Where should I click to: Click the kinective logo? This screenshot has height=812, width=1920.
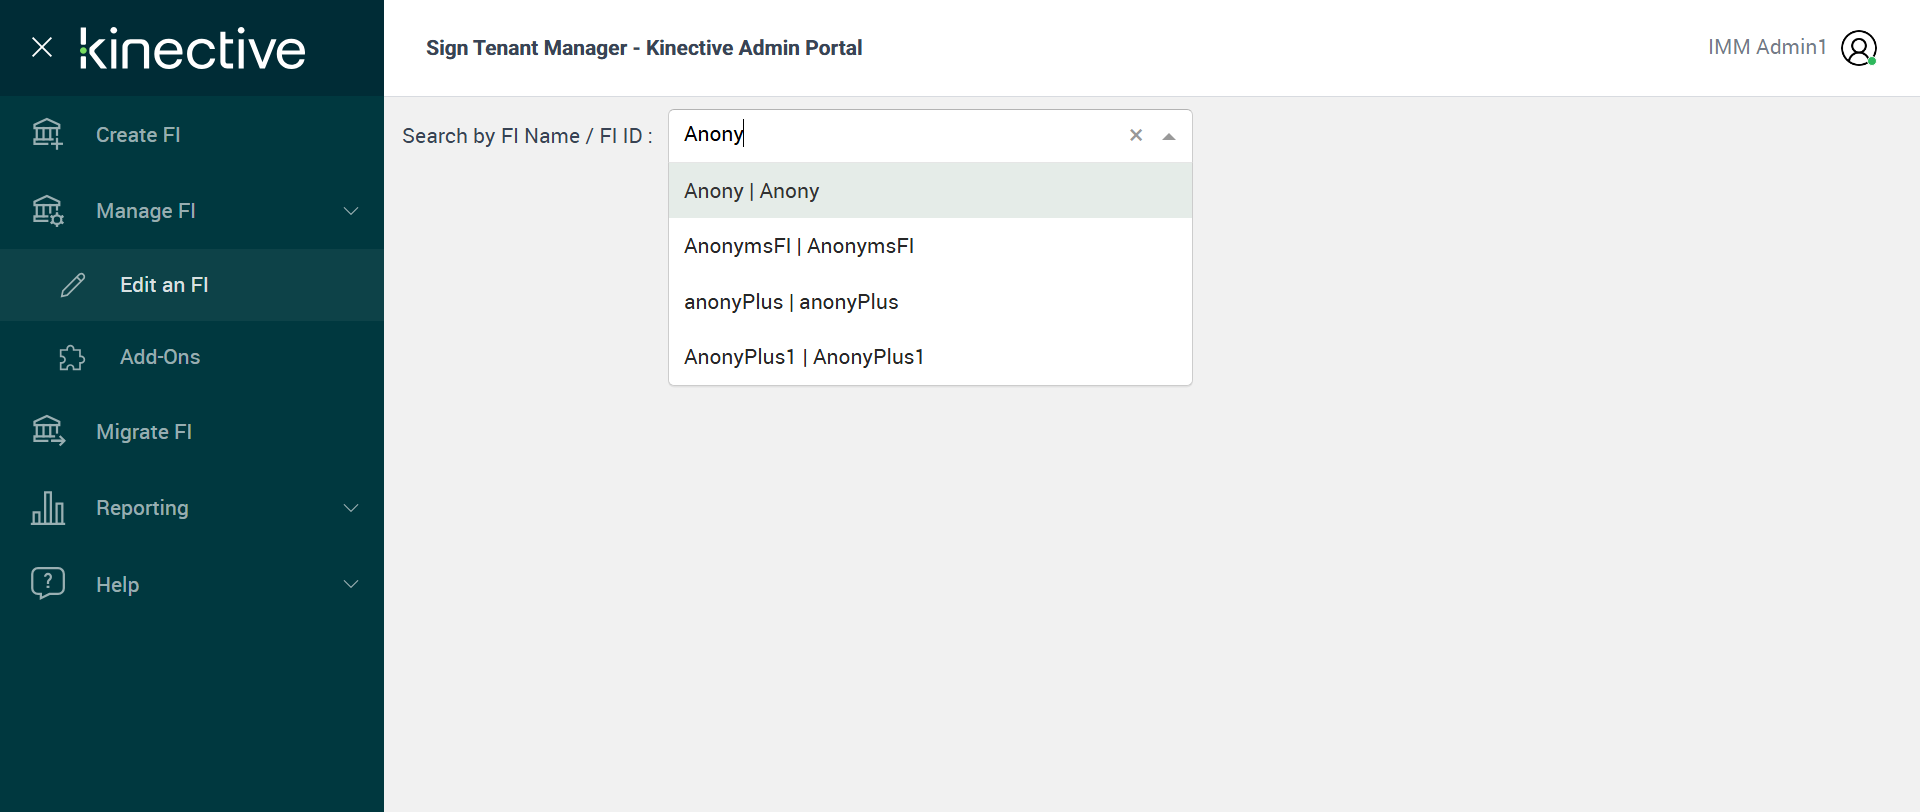[x=192, y=49]
